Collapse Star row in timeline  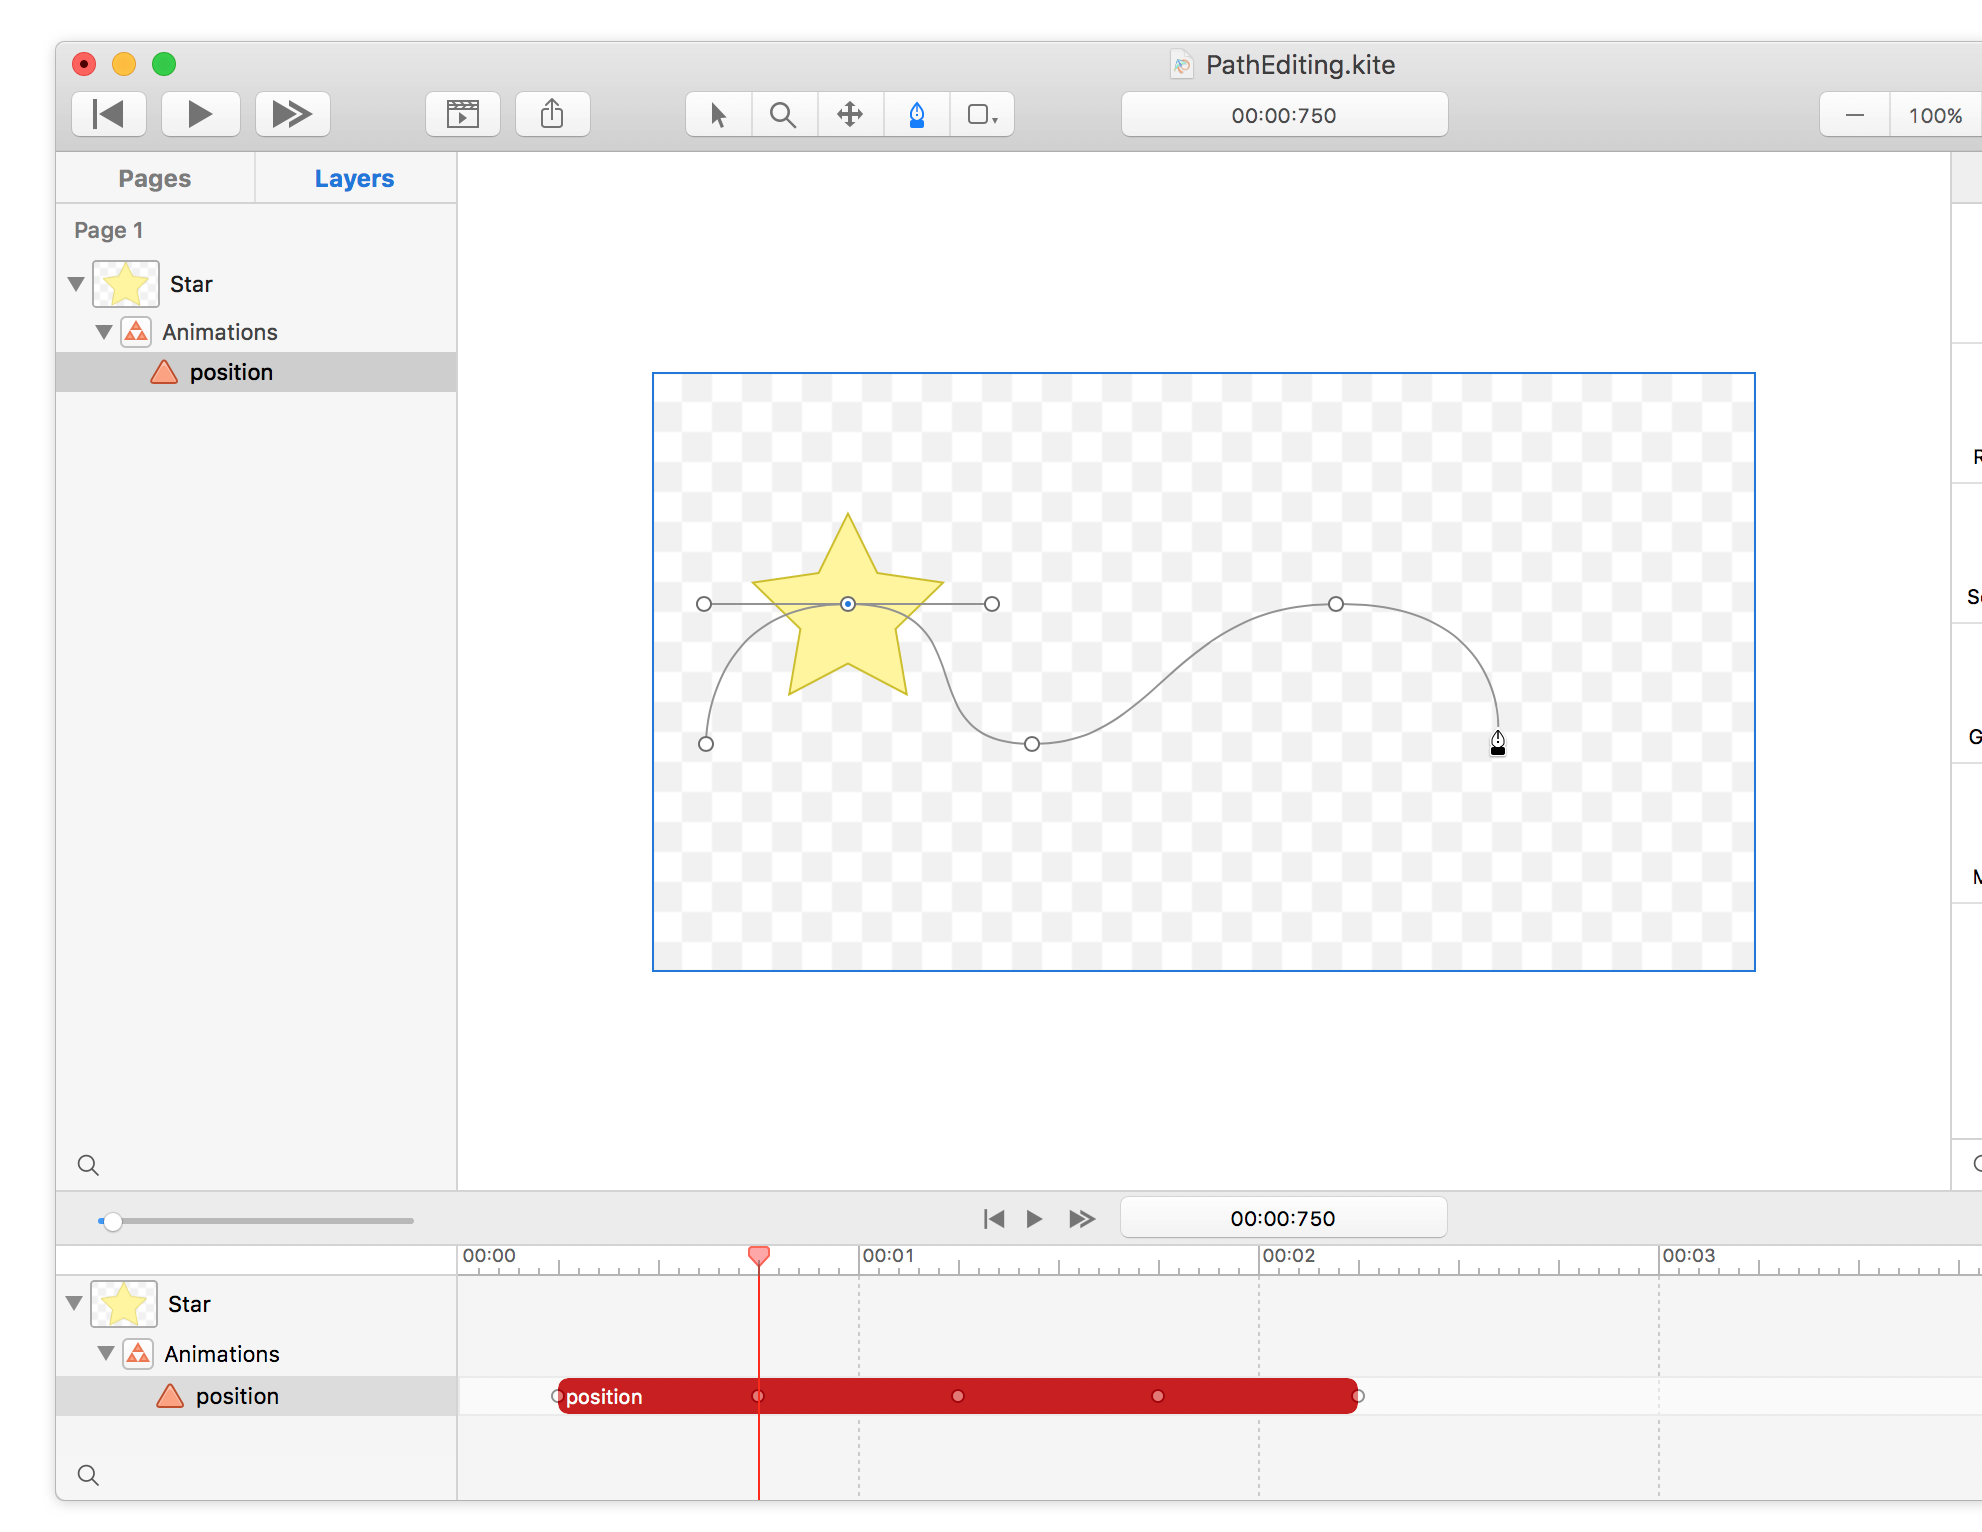pos(74,1303)
